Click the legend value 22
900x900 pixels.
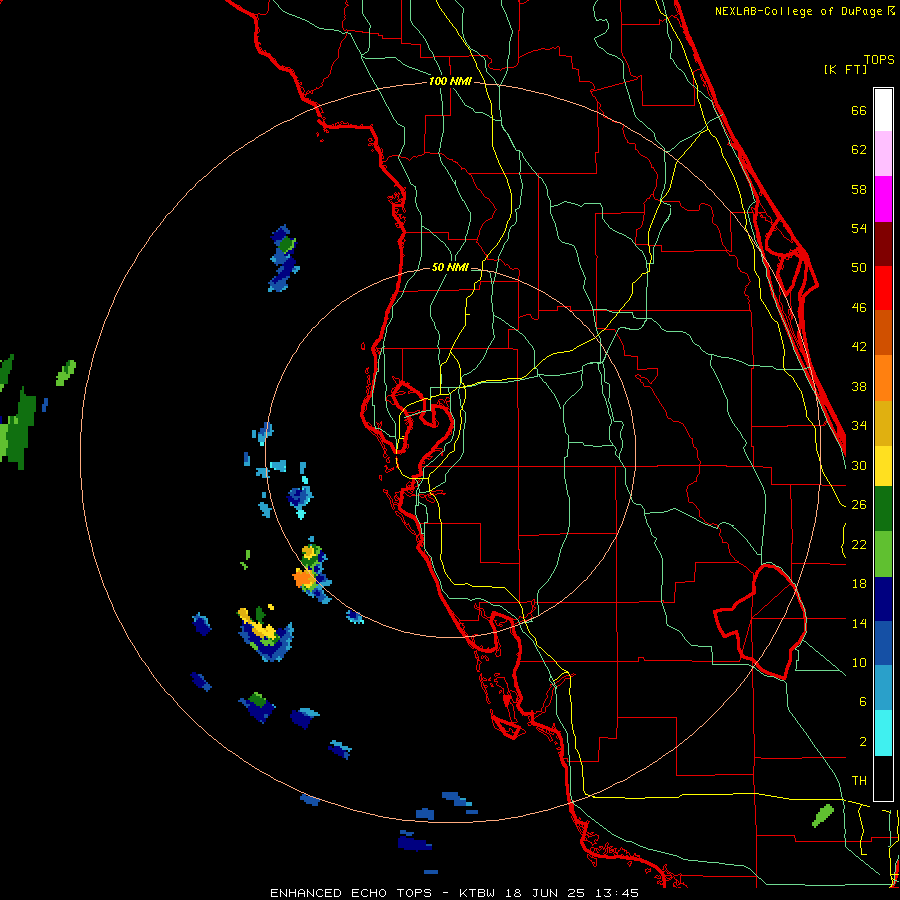(859, 544)
